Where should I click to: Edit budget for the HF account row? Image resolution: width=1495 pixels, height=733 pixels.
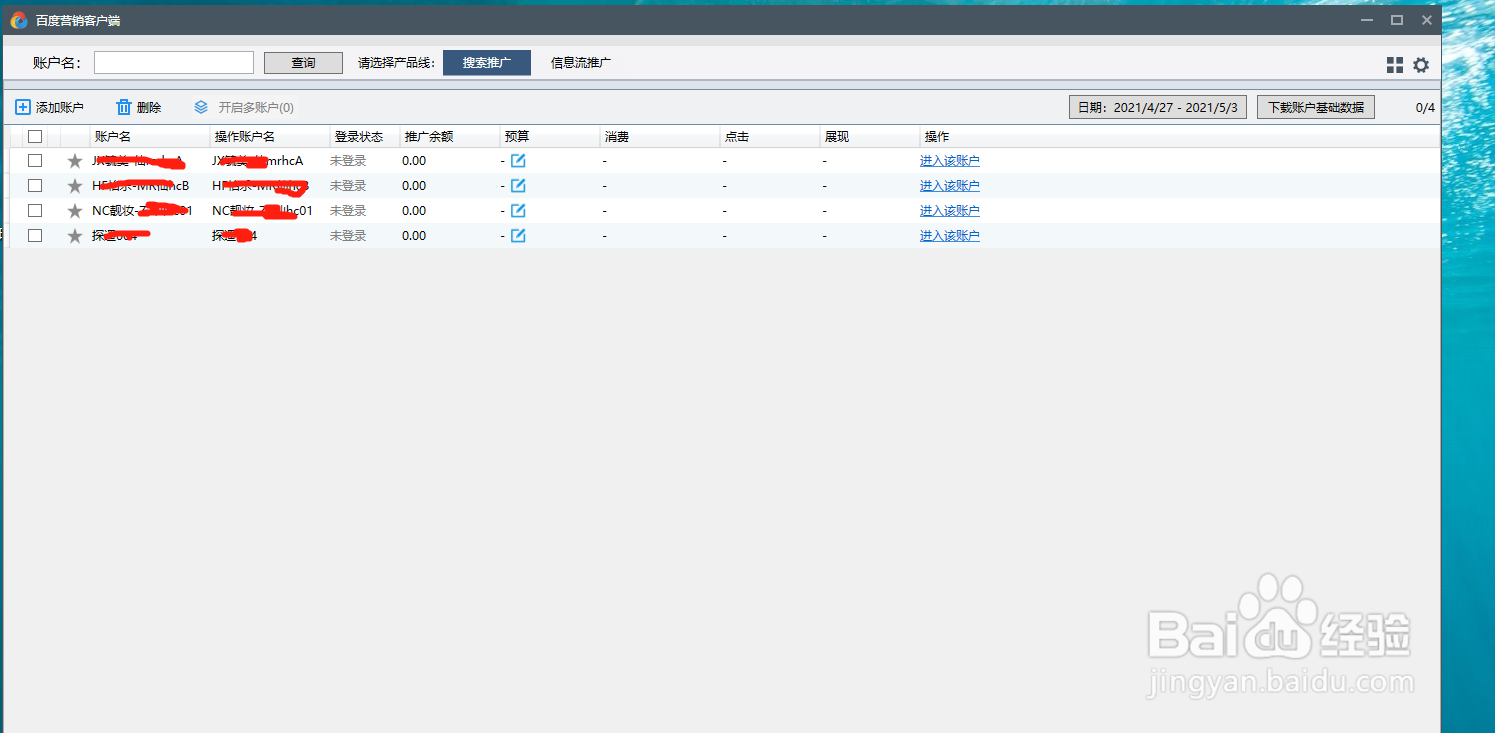pos(518,185)
